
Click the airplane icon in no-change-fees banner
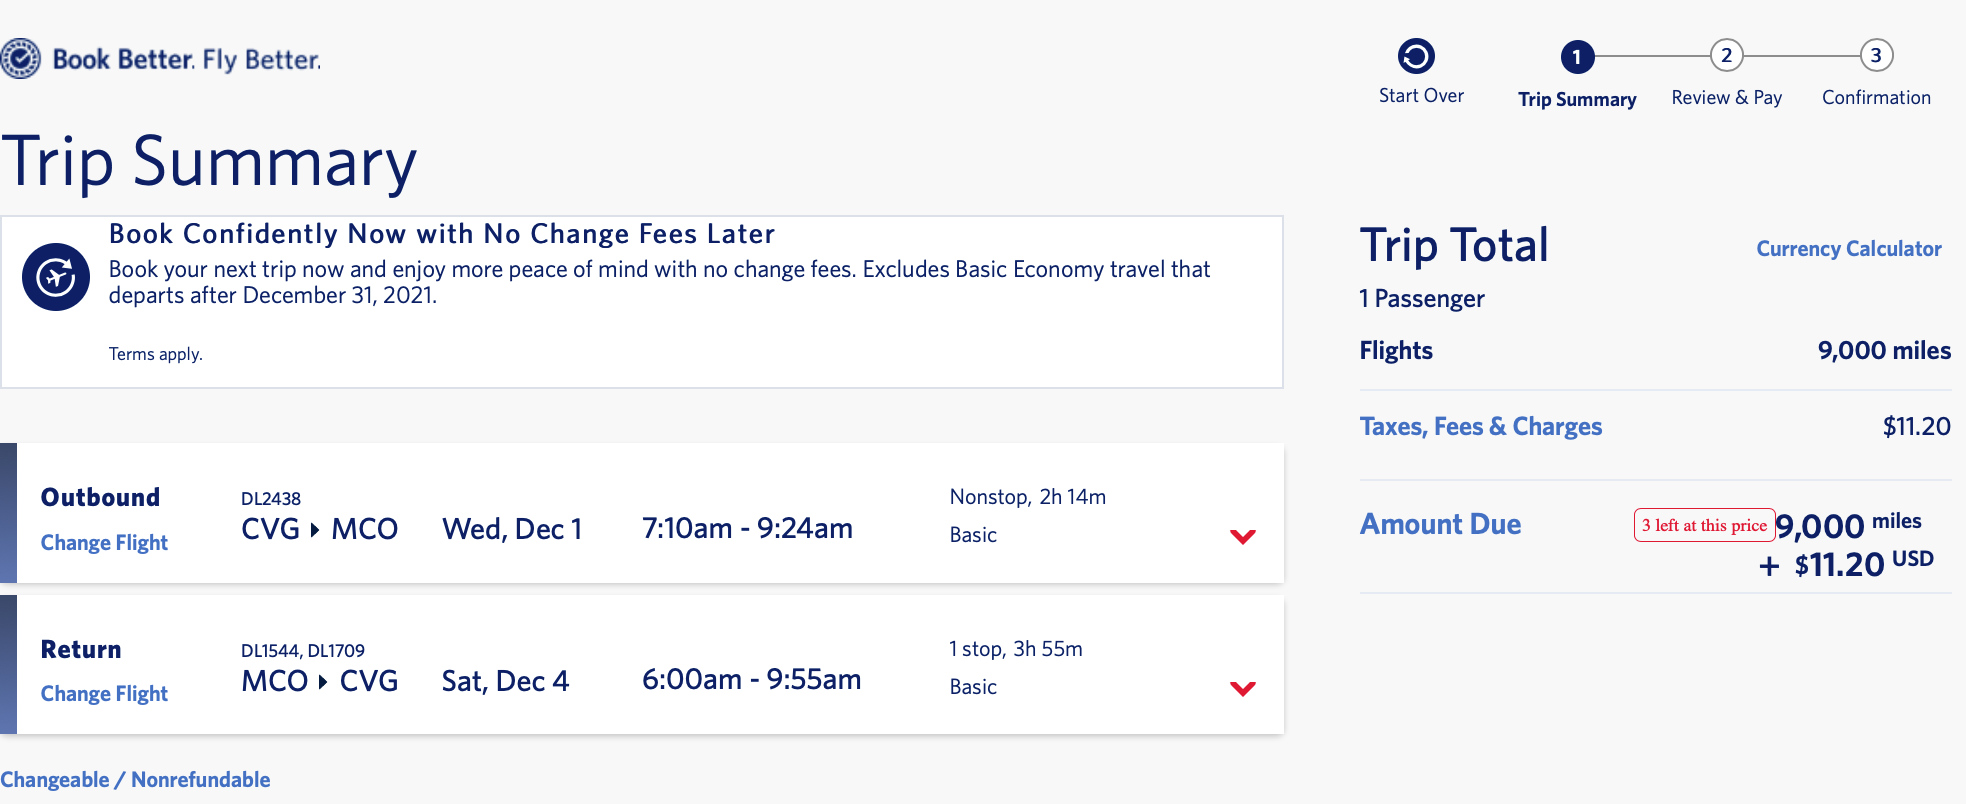pyautogui.click(x=56, y=277)
